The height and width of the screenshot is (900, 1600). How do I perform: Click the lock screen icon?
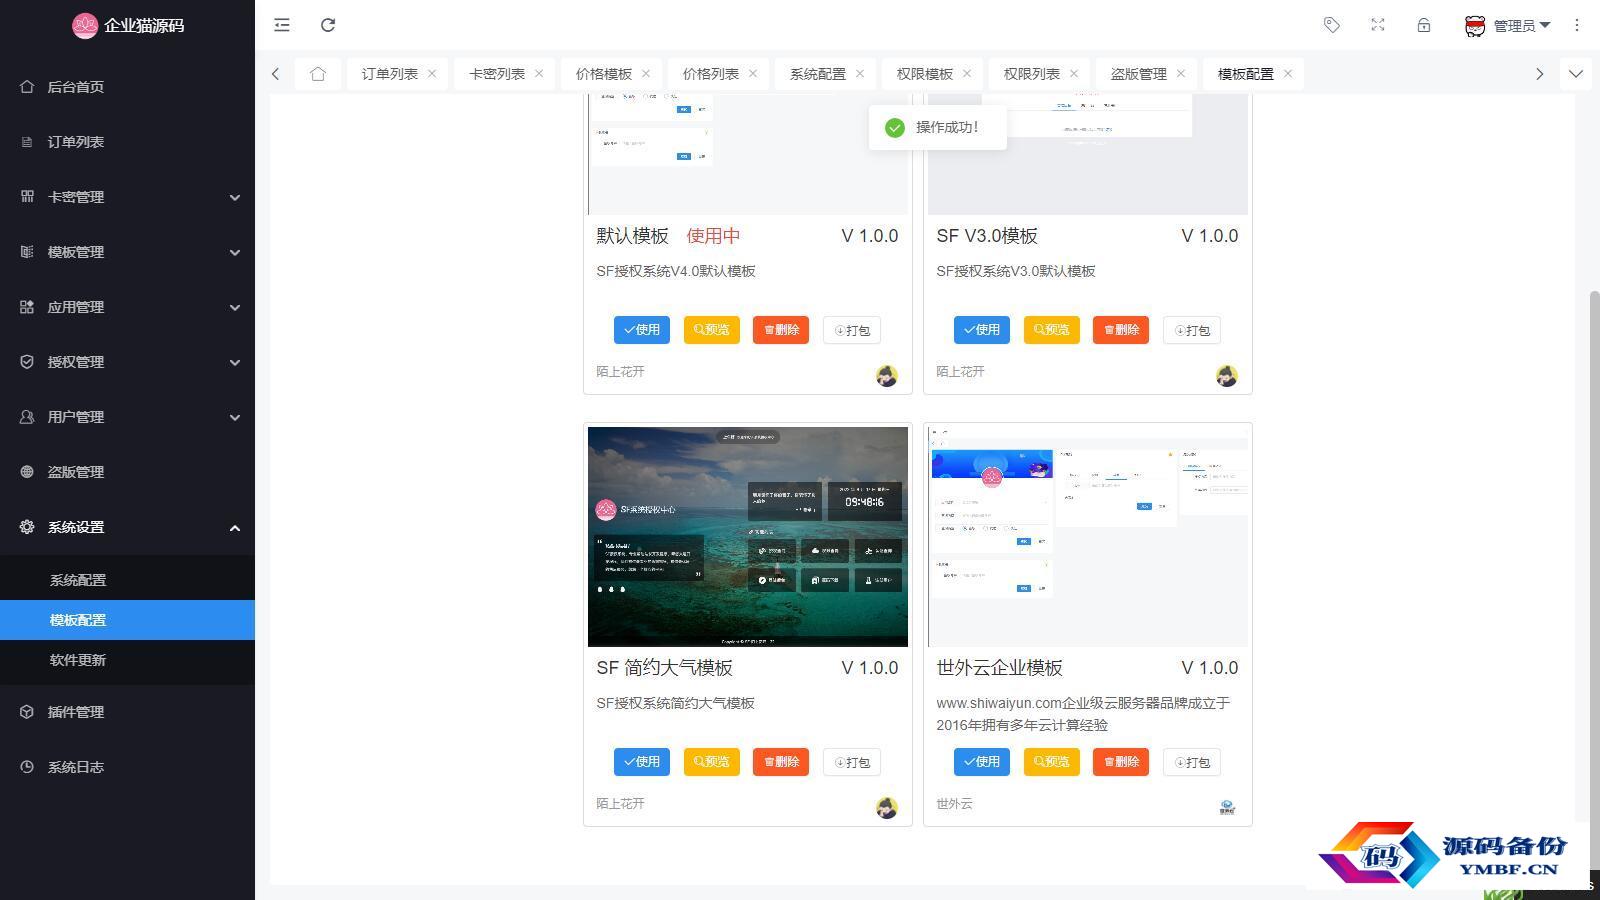[1424, 25]
